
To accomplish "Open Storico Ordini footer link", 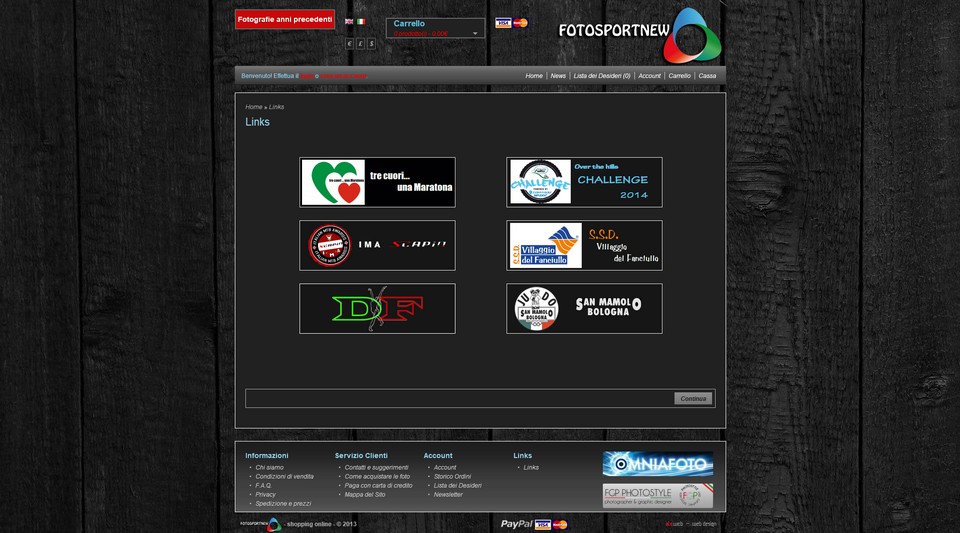I will pyautogui.click(x=452, y=477).
